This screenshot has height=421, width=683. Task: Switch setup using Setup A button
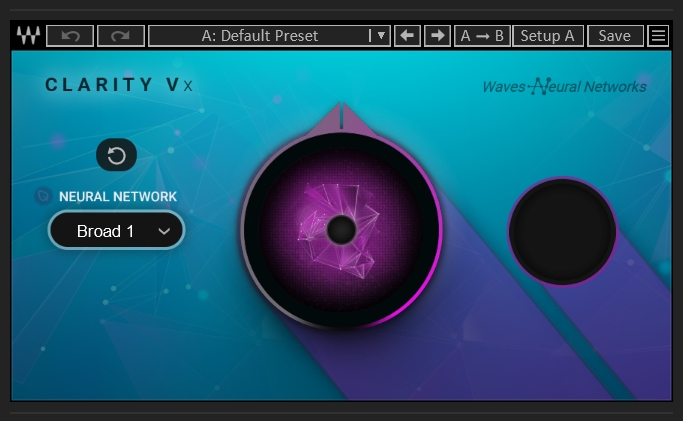[548, 36]
